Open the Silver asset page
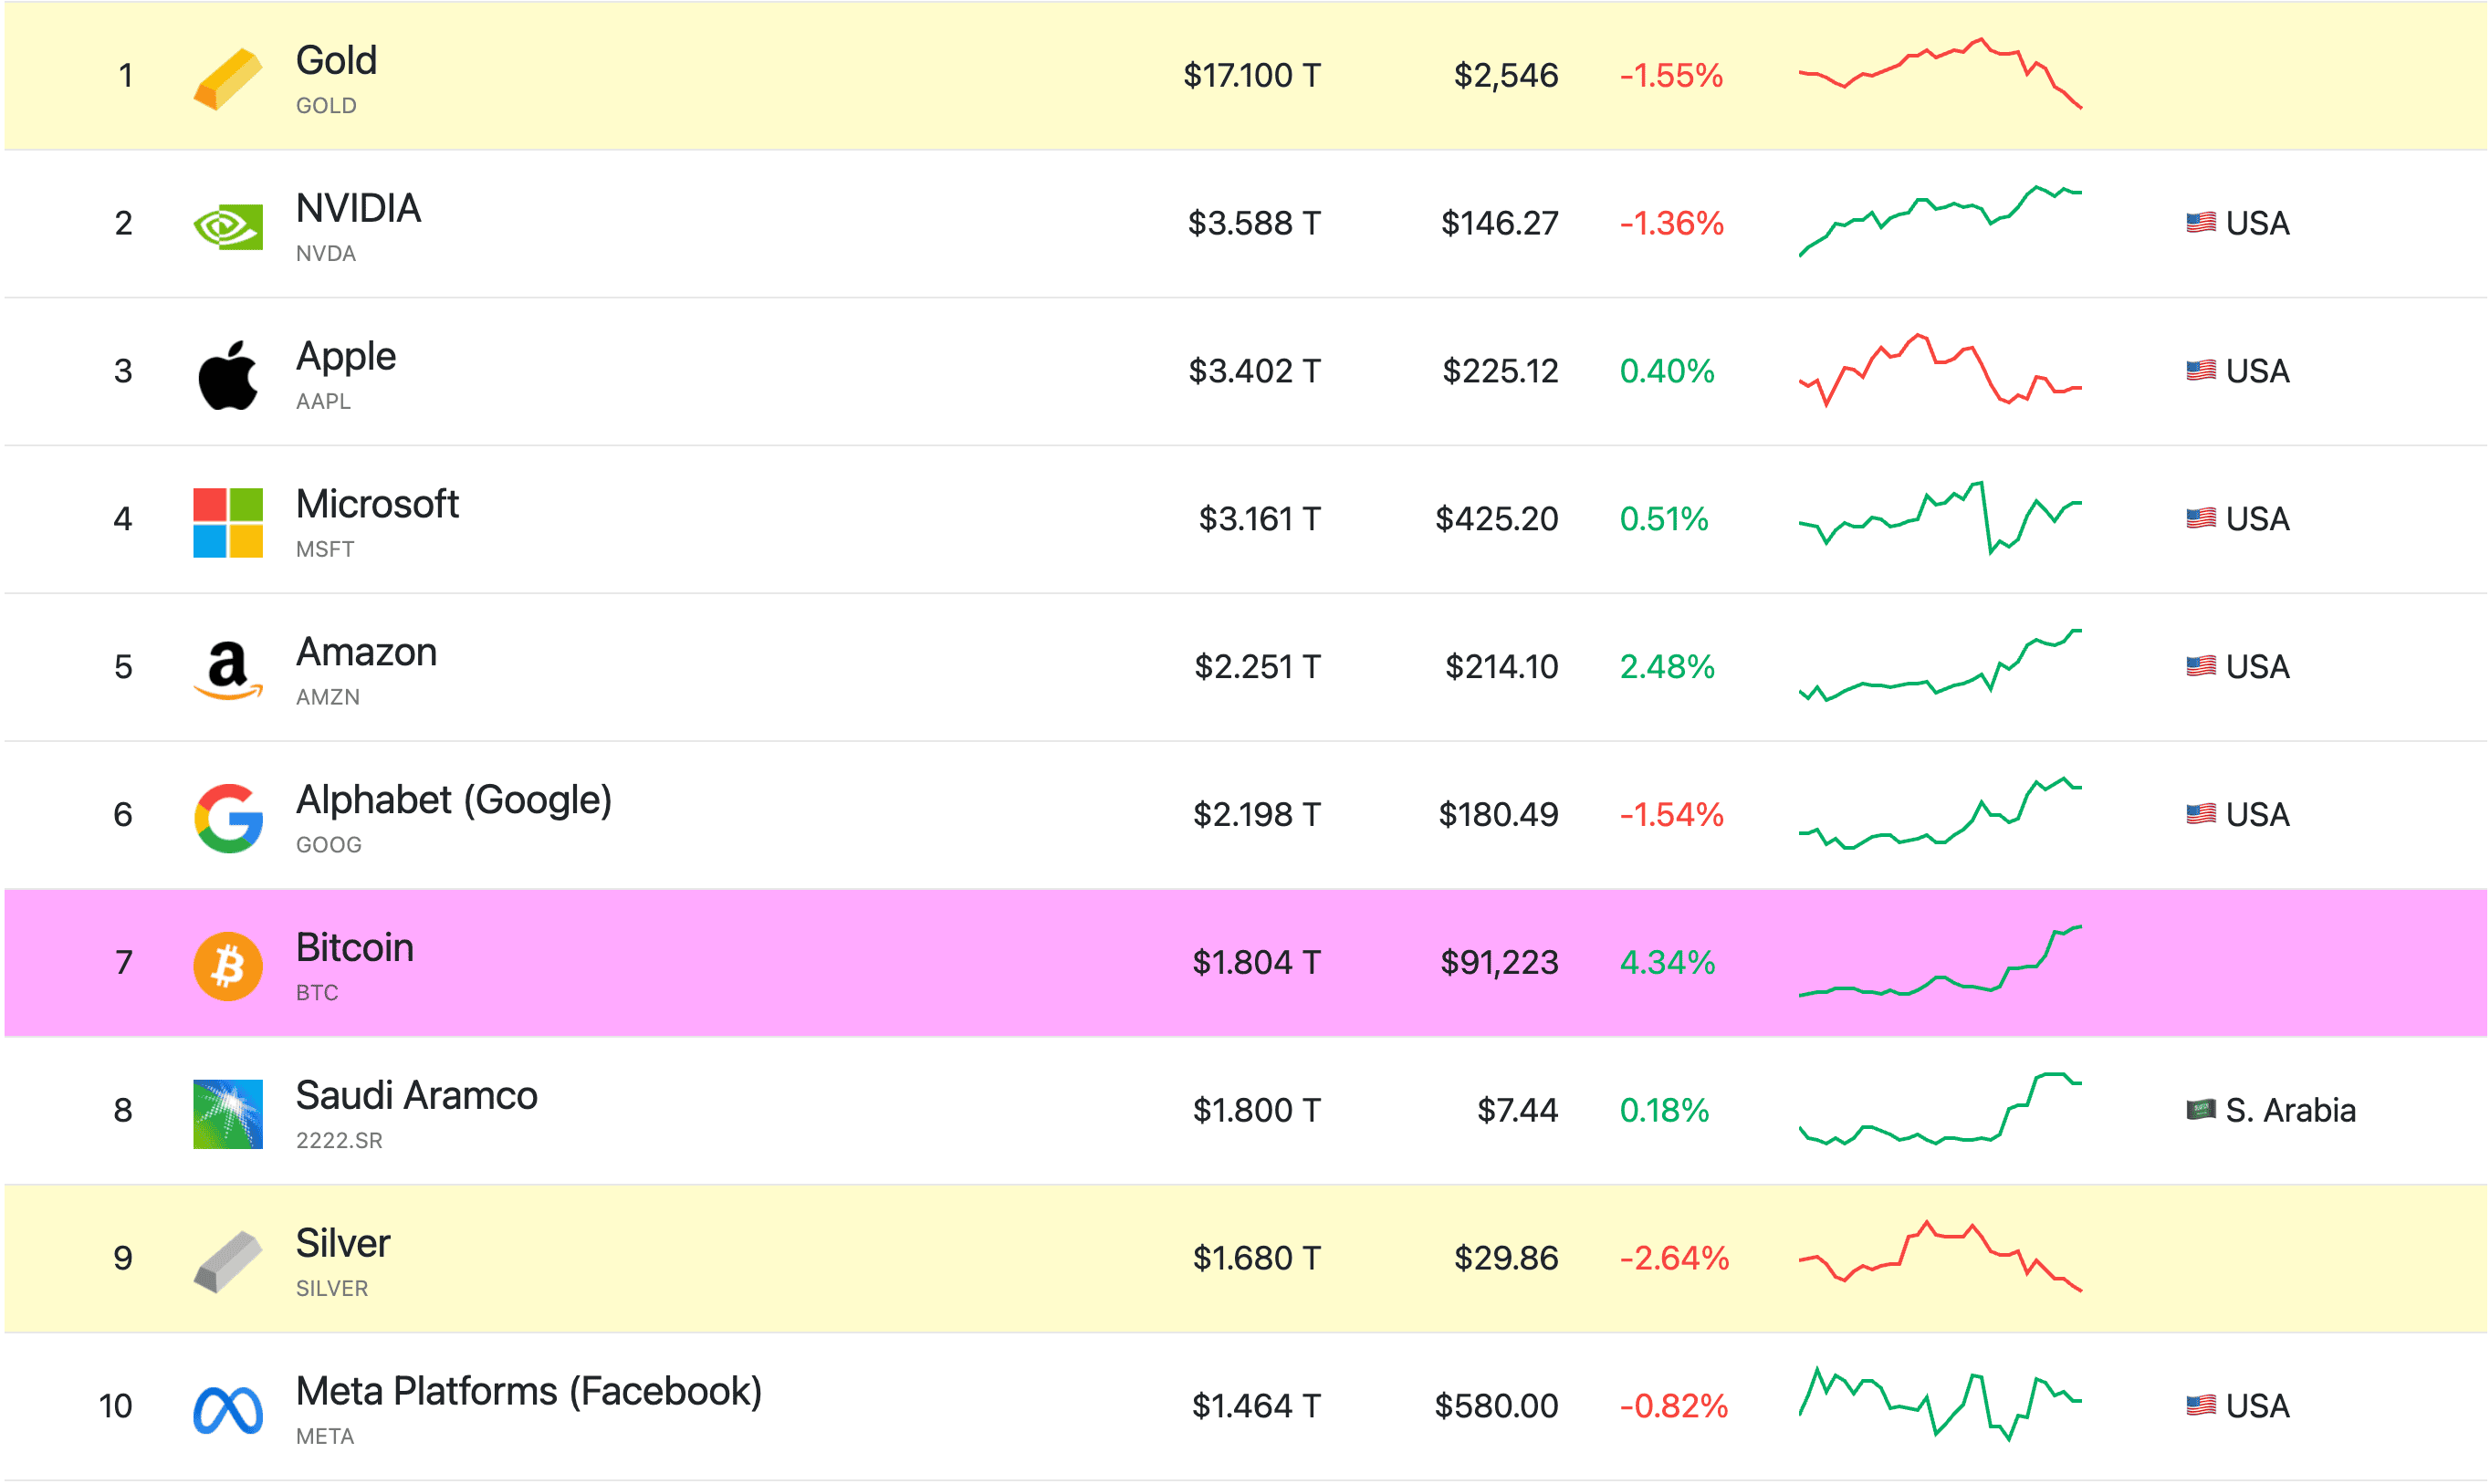This screenshot has width=2490, height=1484. click(x=342, y=1244)
